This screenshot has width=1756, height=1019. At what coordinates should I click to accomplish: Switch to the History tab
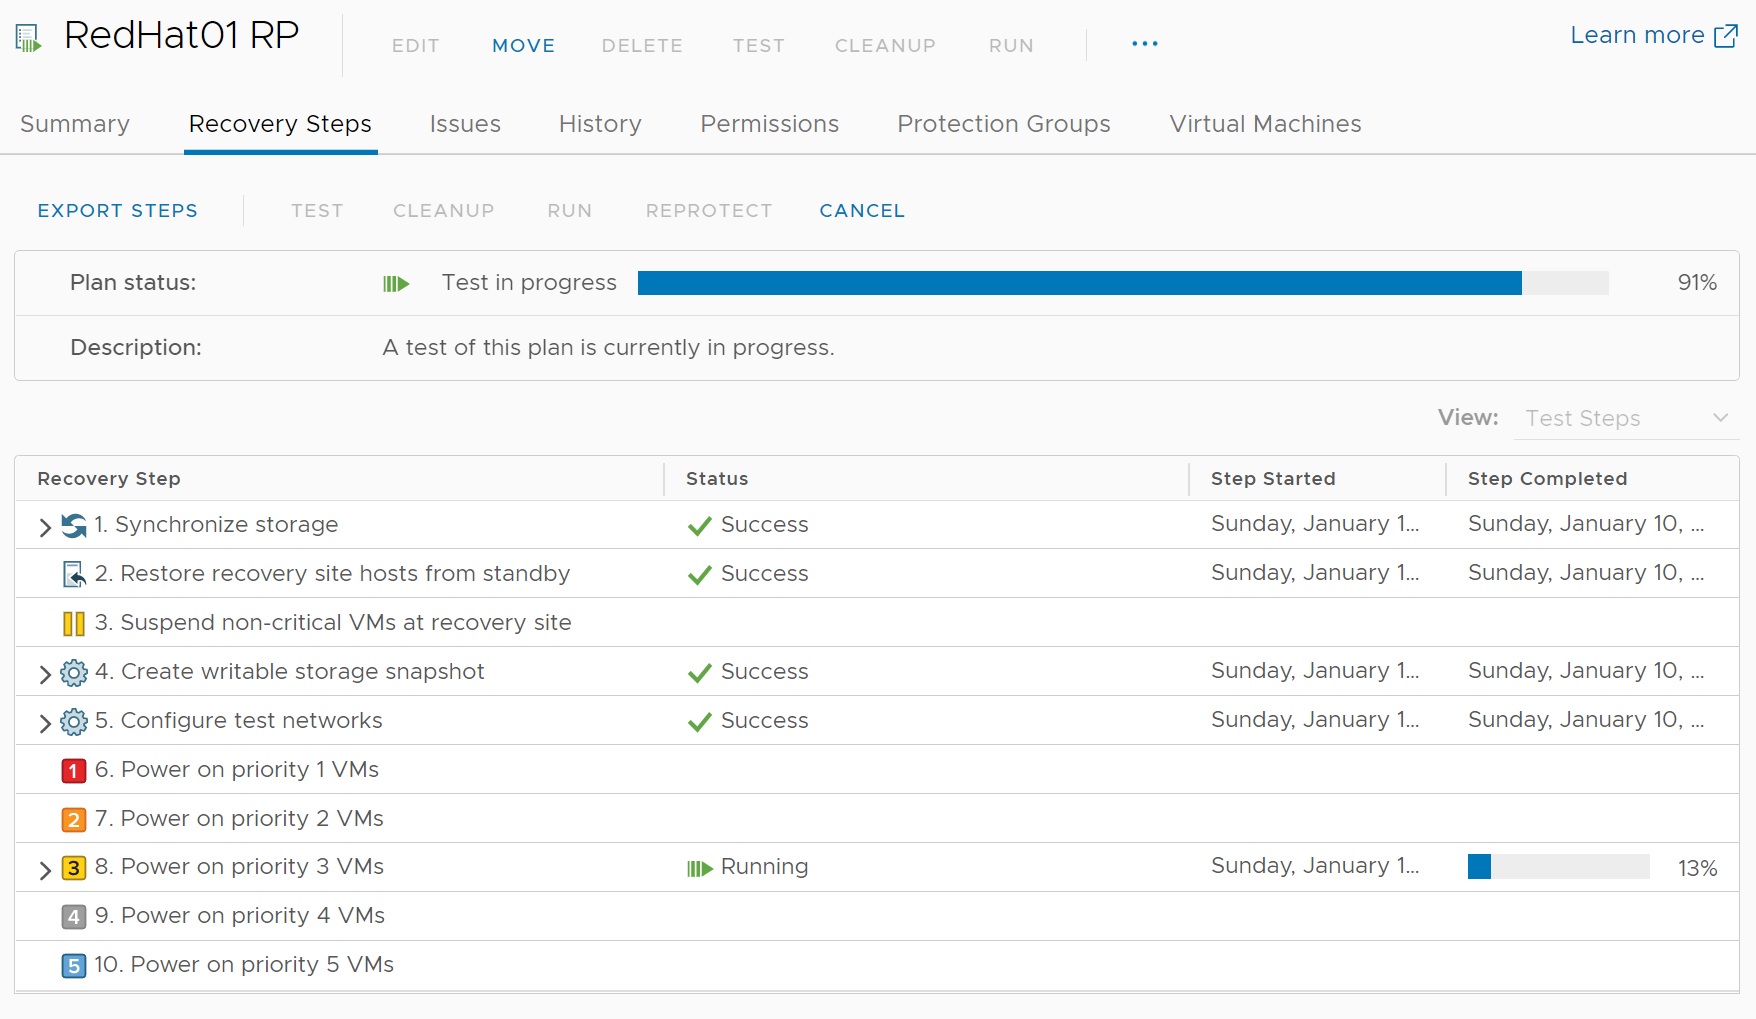click(600, 124)
